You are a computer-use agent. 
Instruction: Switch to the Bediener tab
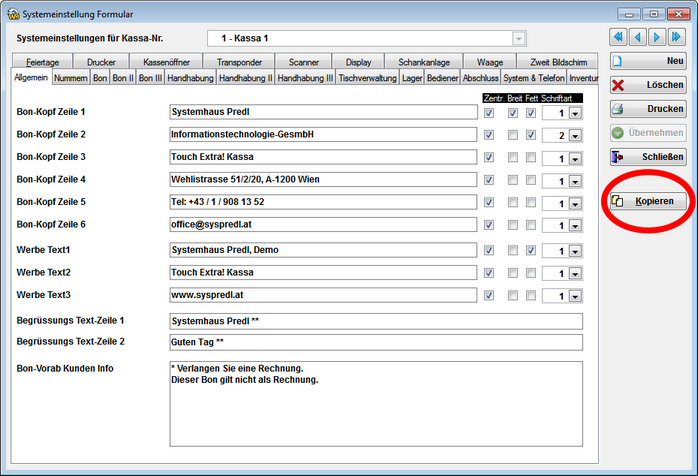tap(442, 78)
